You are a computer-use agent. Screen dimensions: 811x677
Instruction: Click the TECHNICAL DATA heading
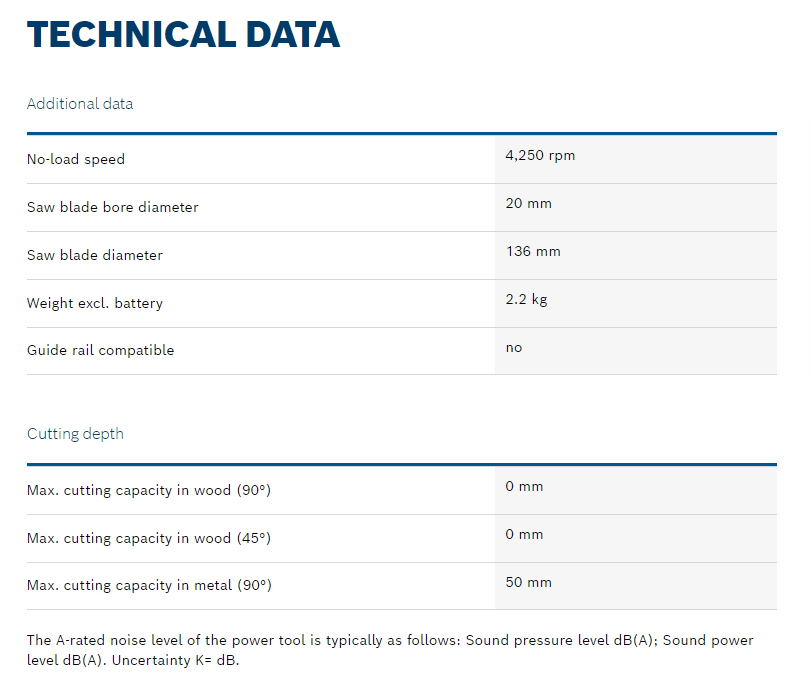point(183,35)
